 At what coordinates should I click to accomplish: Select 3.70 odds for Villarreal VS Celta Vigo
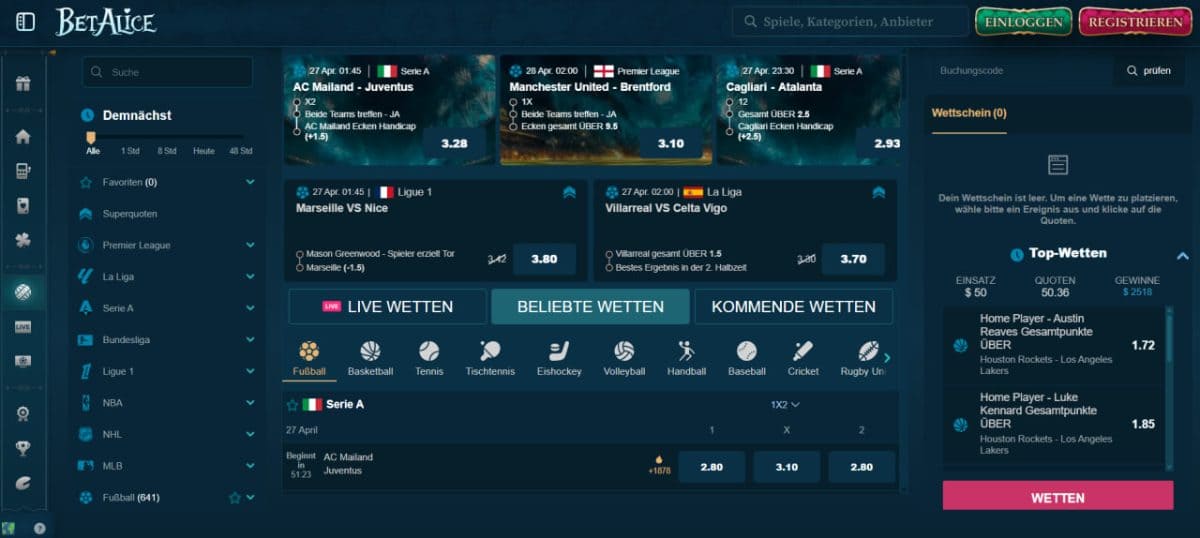click(x=853, y=259)
